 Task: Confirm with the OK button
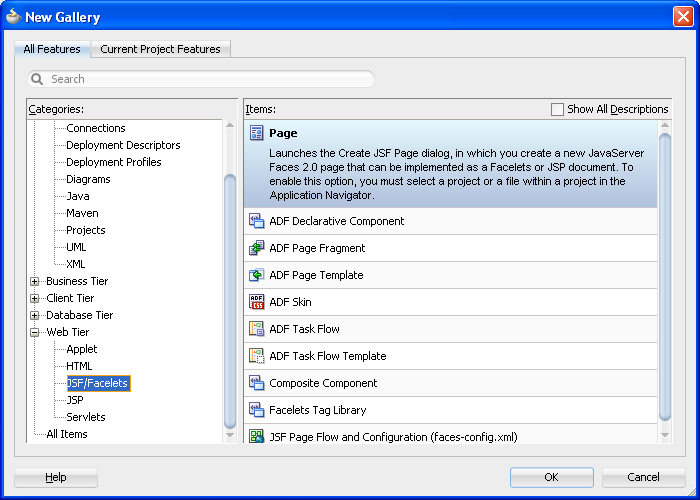tap(552, 477)
